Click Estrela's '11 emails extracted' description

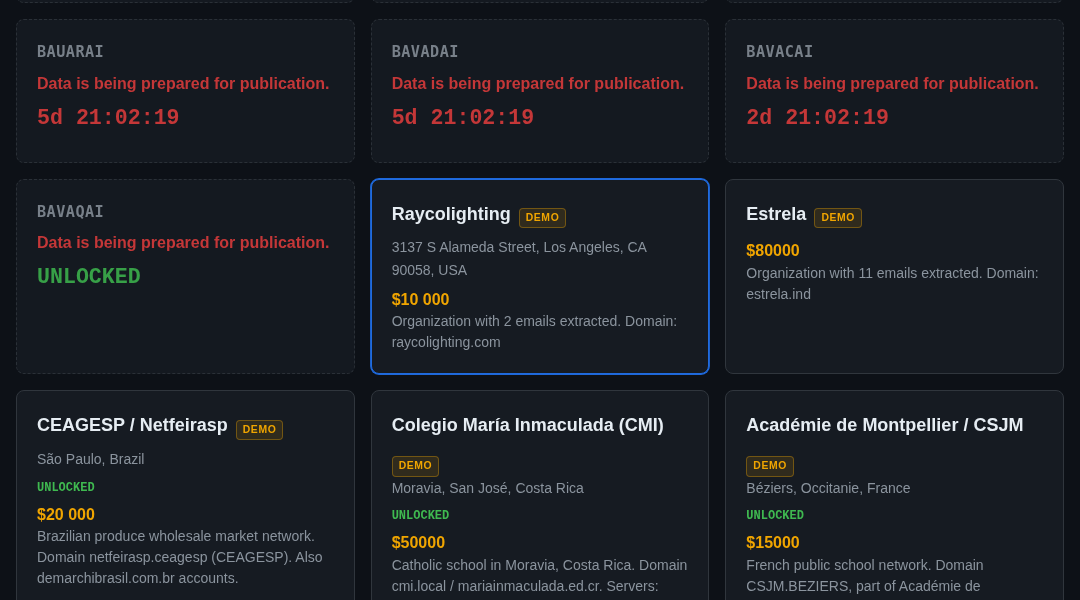pyautogui.click(x=893, y=284)
